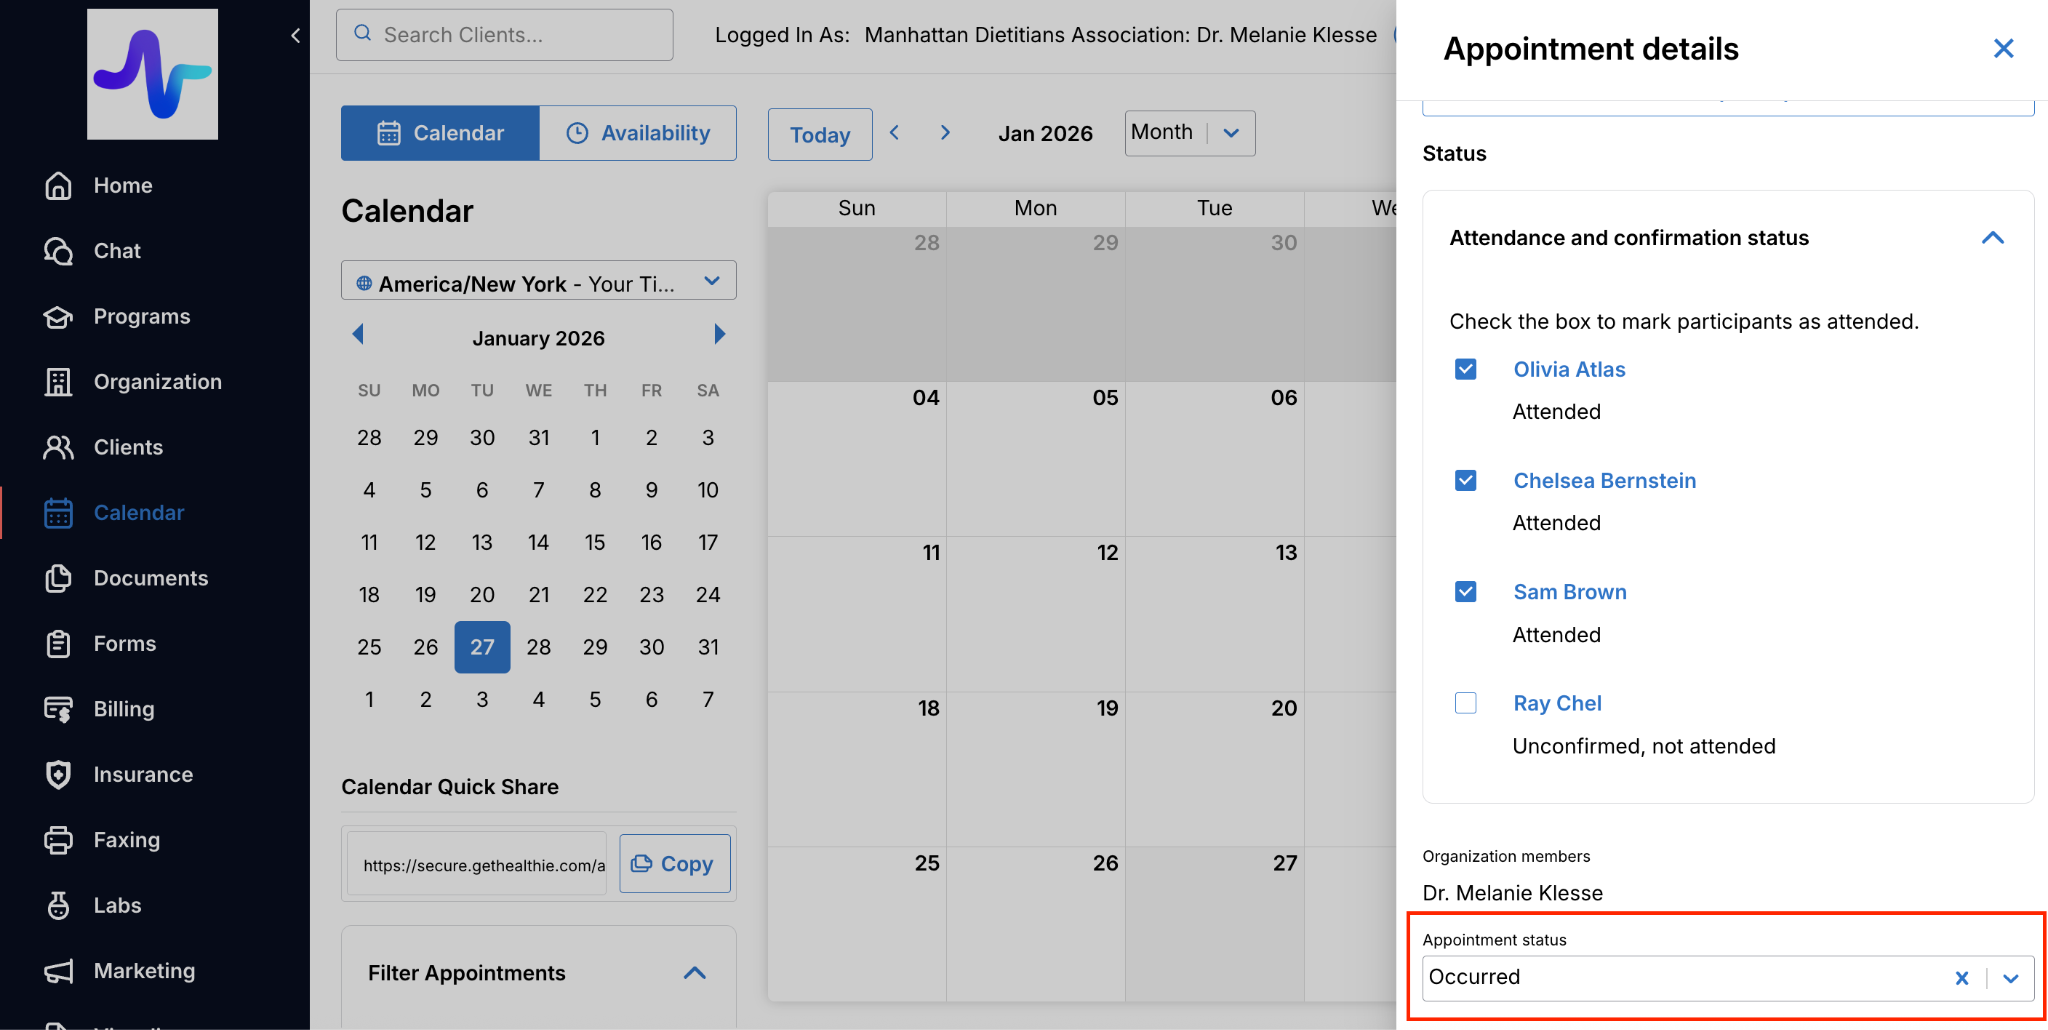This screenshot has width=2048, height=1030.
Task: Click the Documents icon in sidebar
Action: pyautogui.click(x=59, y=578)
